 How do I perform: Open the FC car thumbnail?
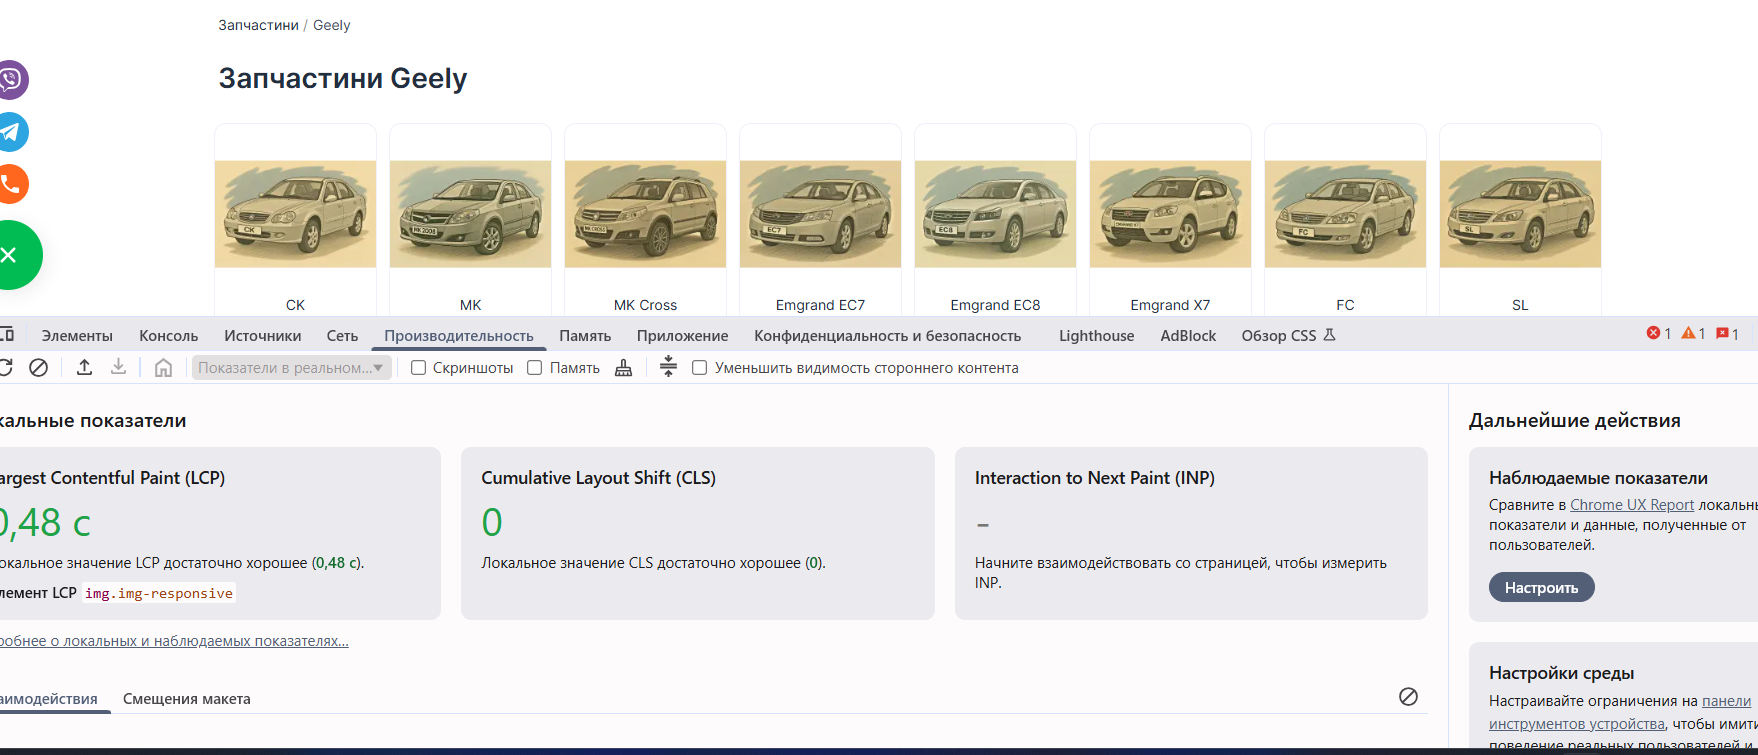coord(1346,214)
